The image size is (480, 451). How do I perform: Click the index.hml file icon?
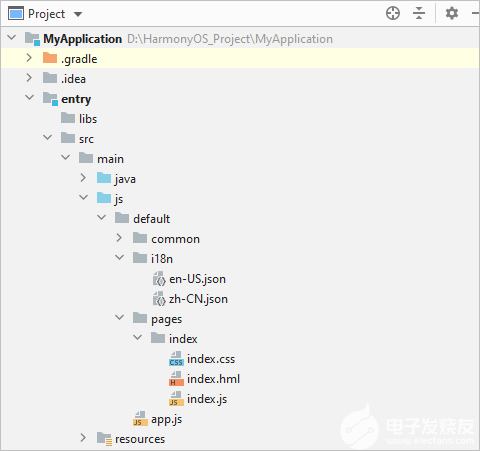pos(176,379)
